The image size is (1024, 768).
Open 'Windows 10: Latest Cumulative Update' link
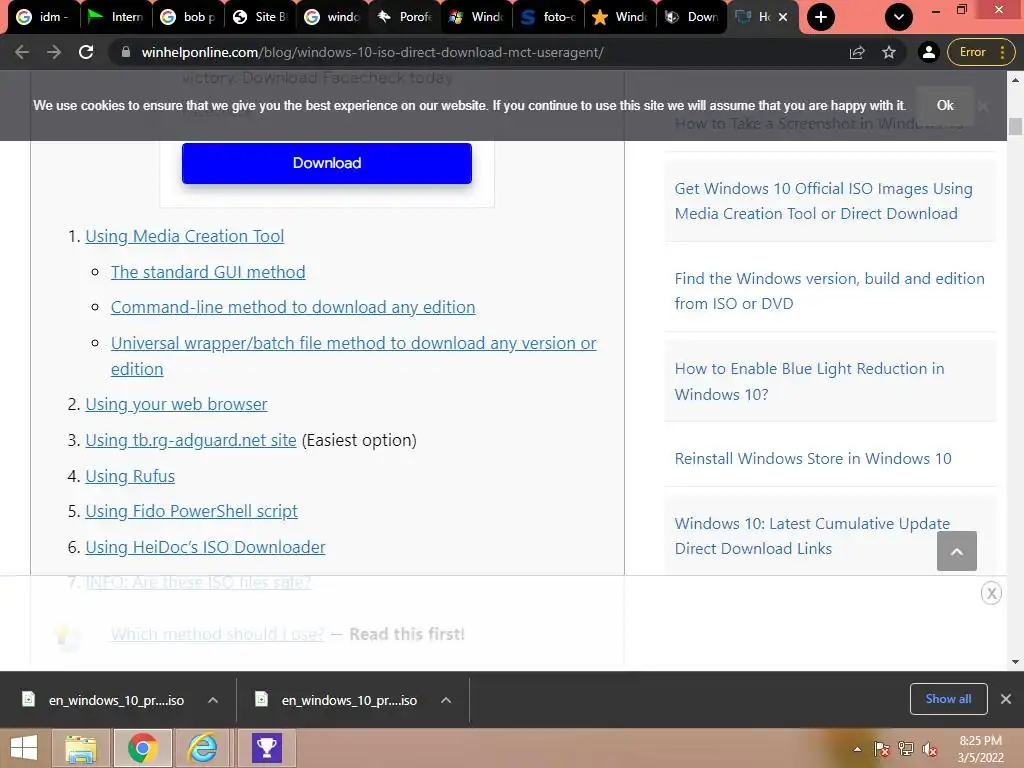(812, 536)
